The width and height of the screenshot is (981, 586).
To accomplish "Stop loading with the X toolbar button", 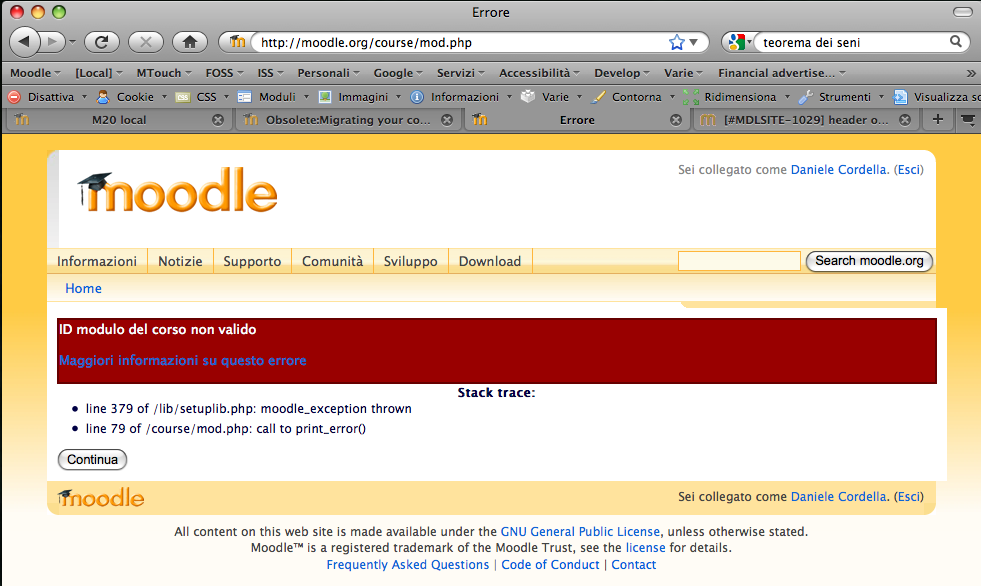I will click(146, 42).
